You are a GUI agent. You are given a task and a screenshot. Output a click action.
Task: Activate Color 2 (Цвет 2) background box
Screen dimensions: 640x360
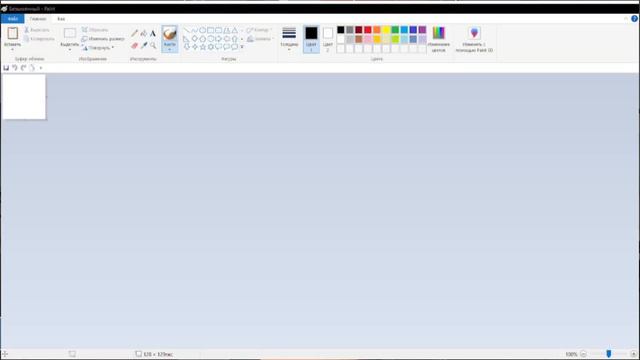[x=328, y=39]
